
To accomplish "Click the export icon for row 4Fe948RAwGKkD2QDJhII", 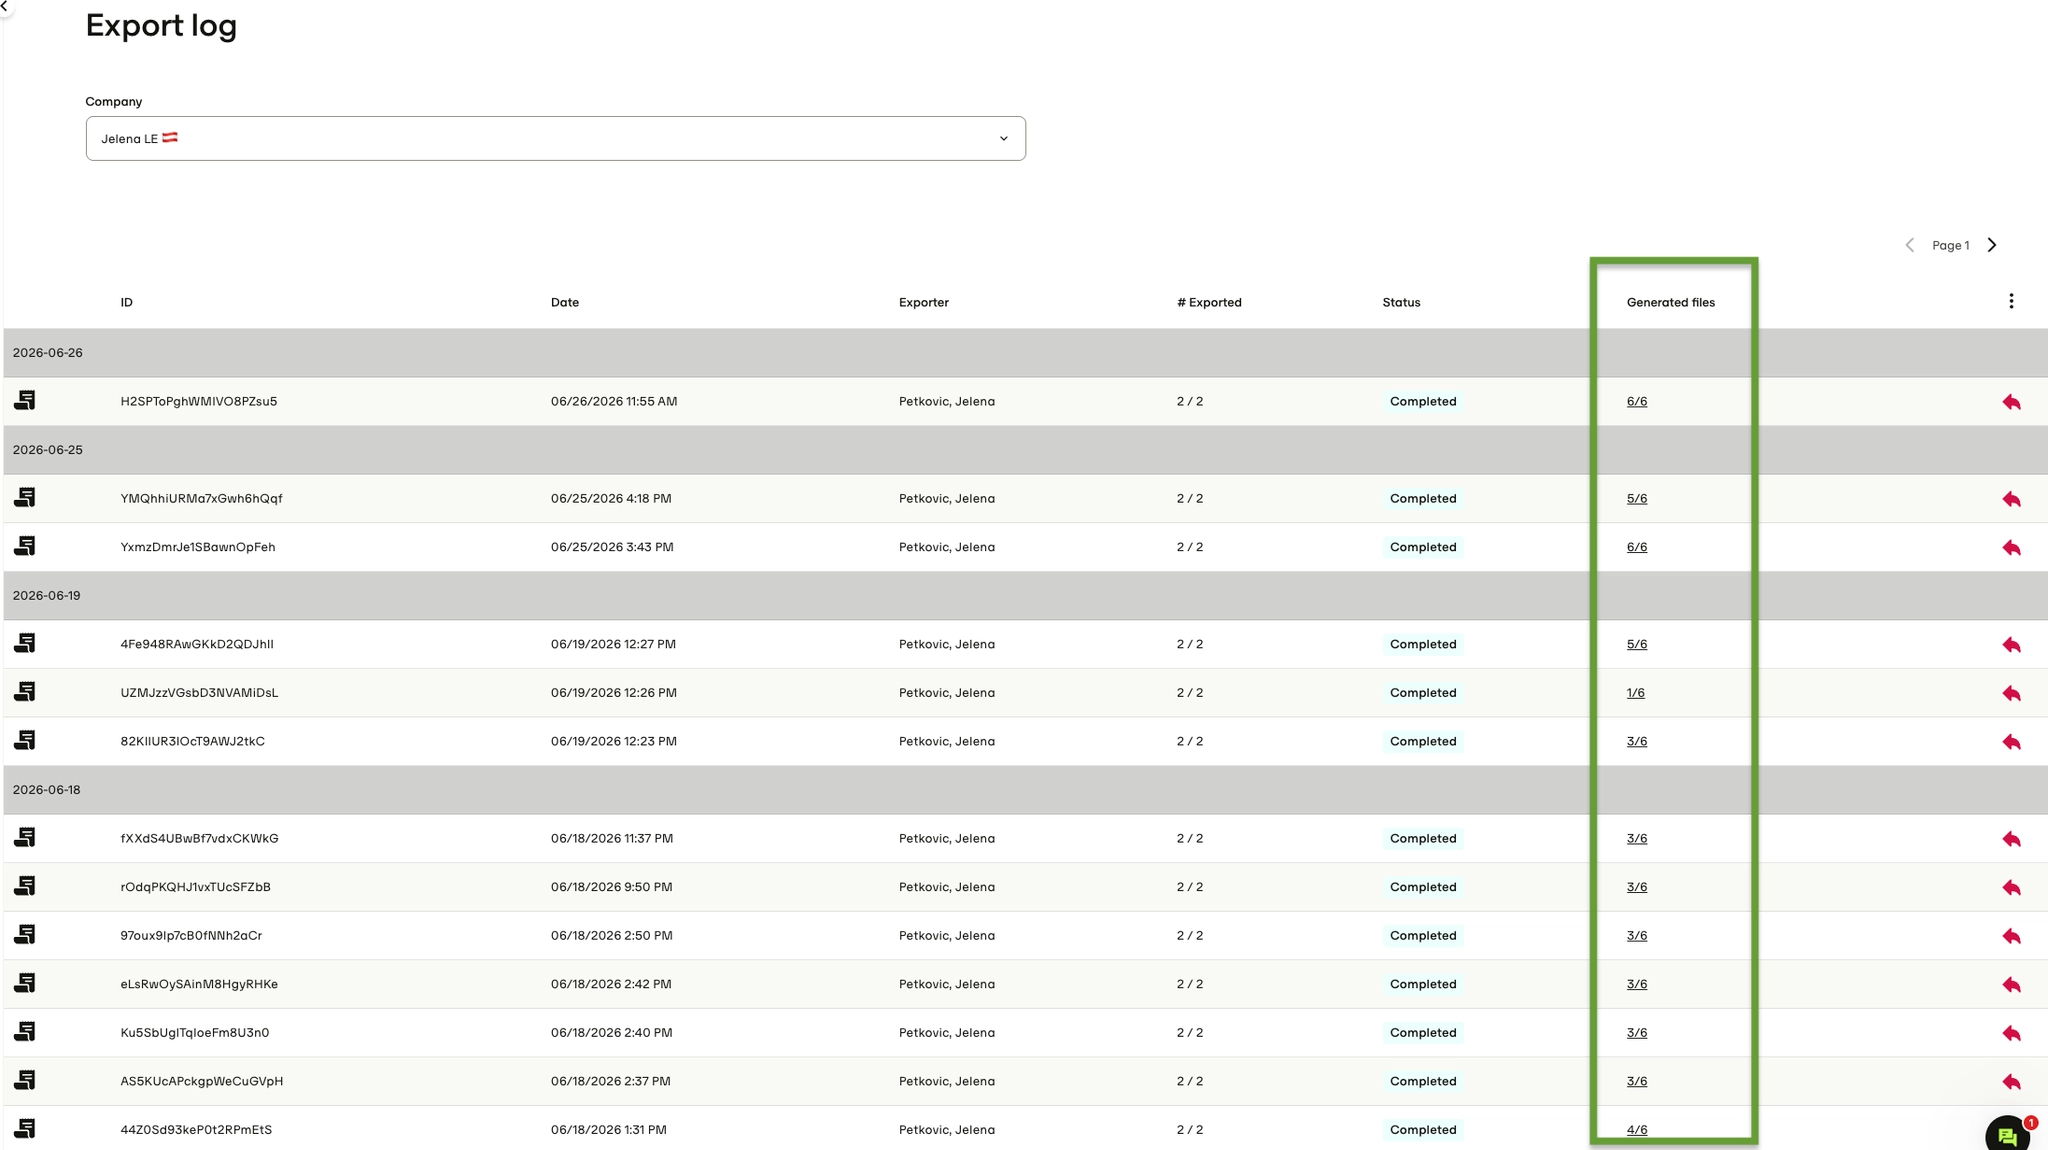I will [x=25, y=643].
